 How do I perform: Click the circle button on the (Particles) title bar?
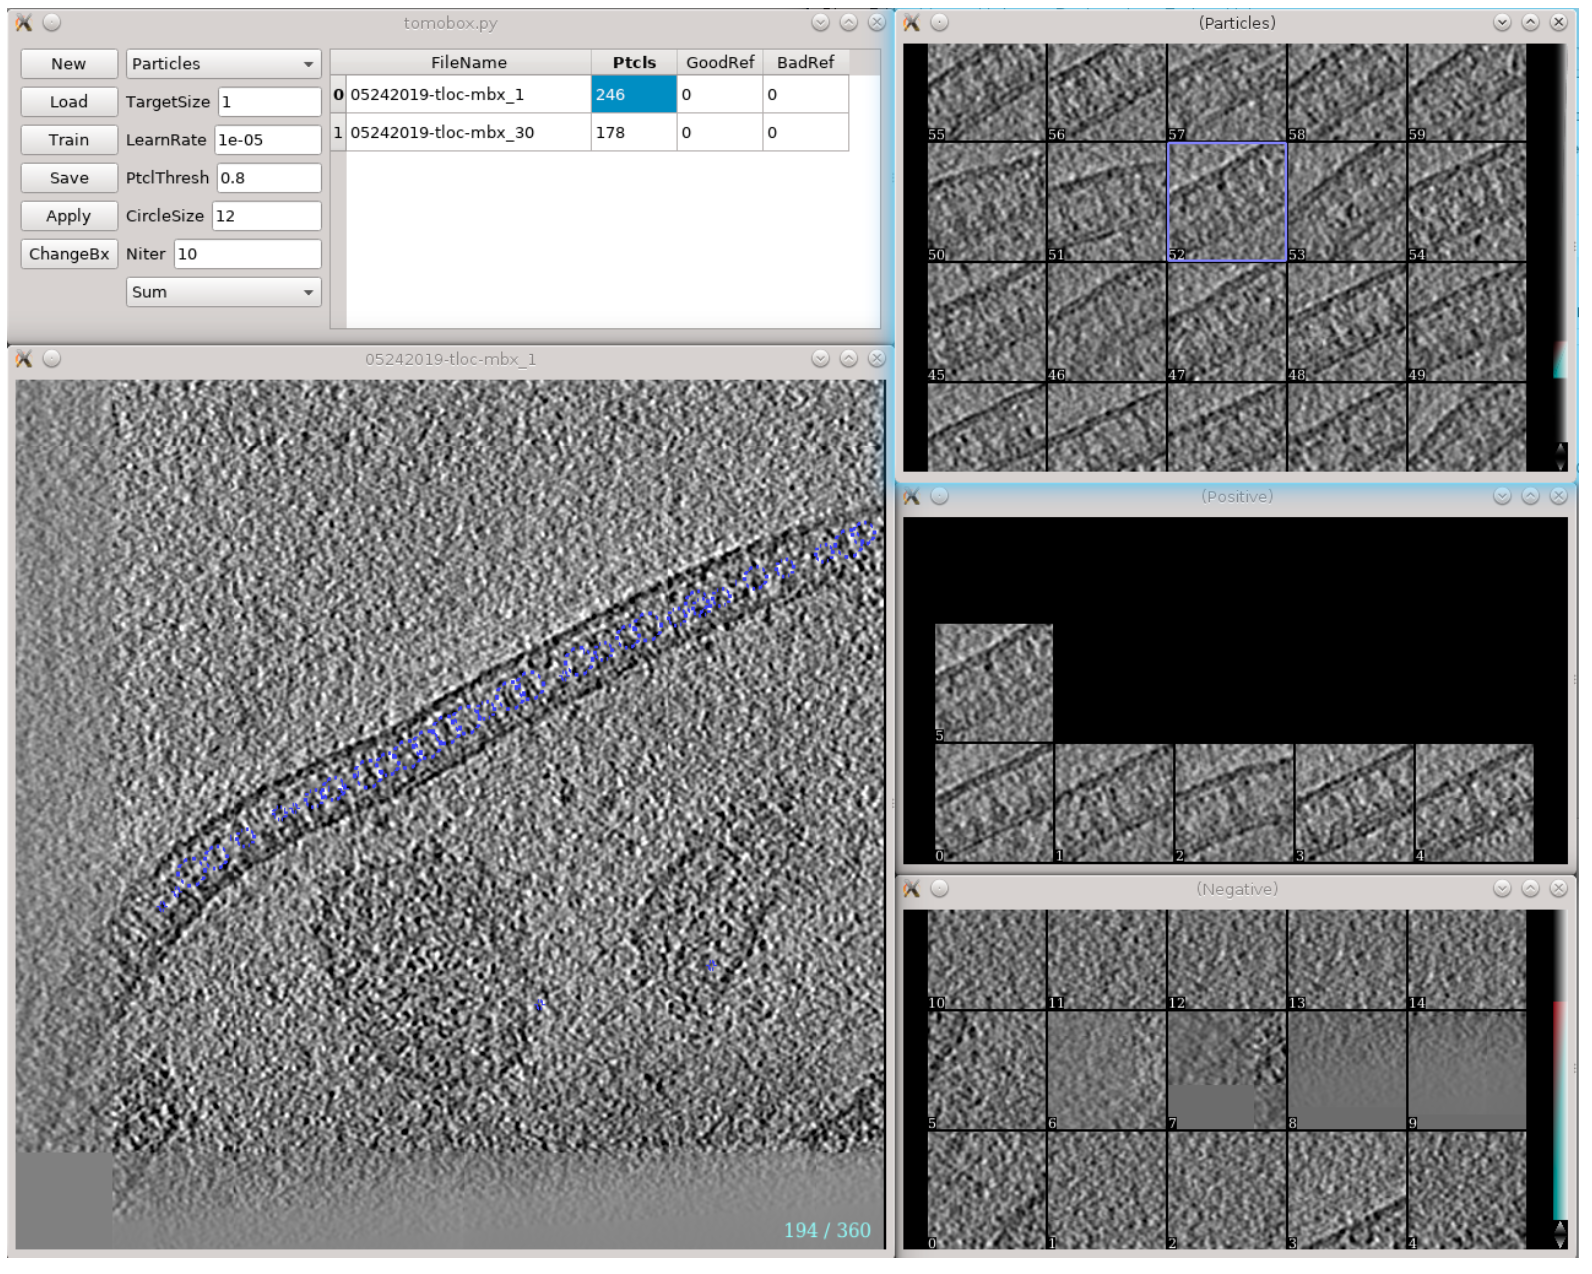pyautogui.click(x=940, y=23)
